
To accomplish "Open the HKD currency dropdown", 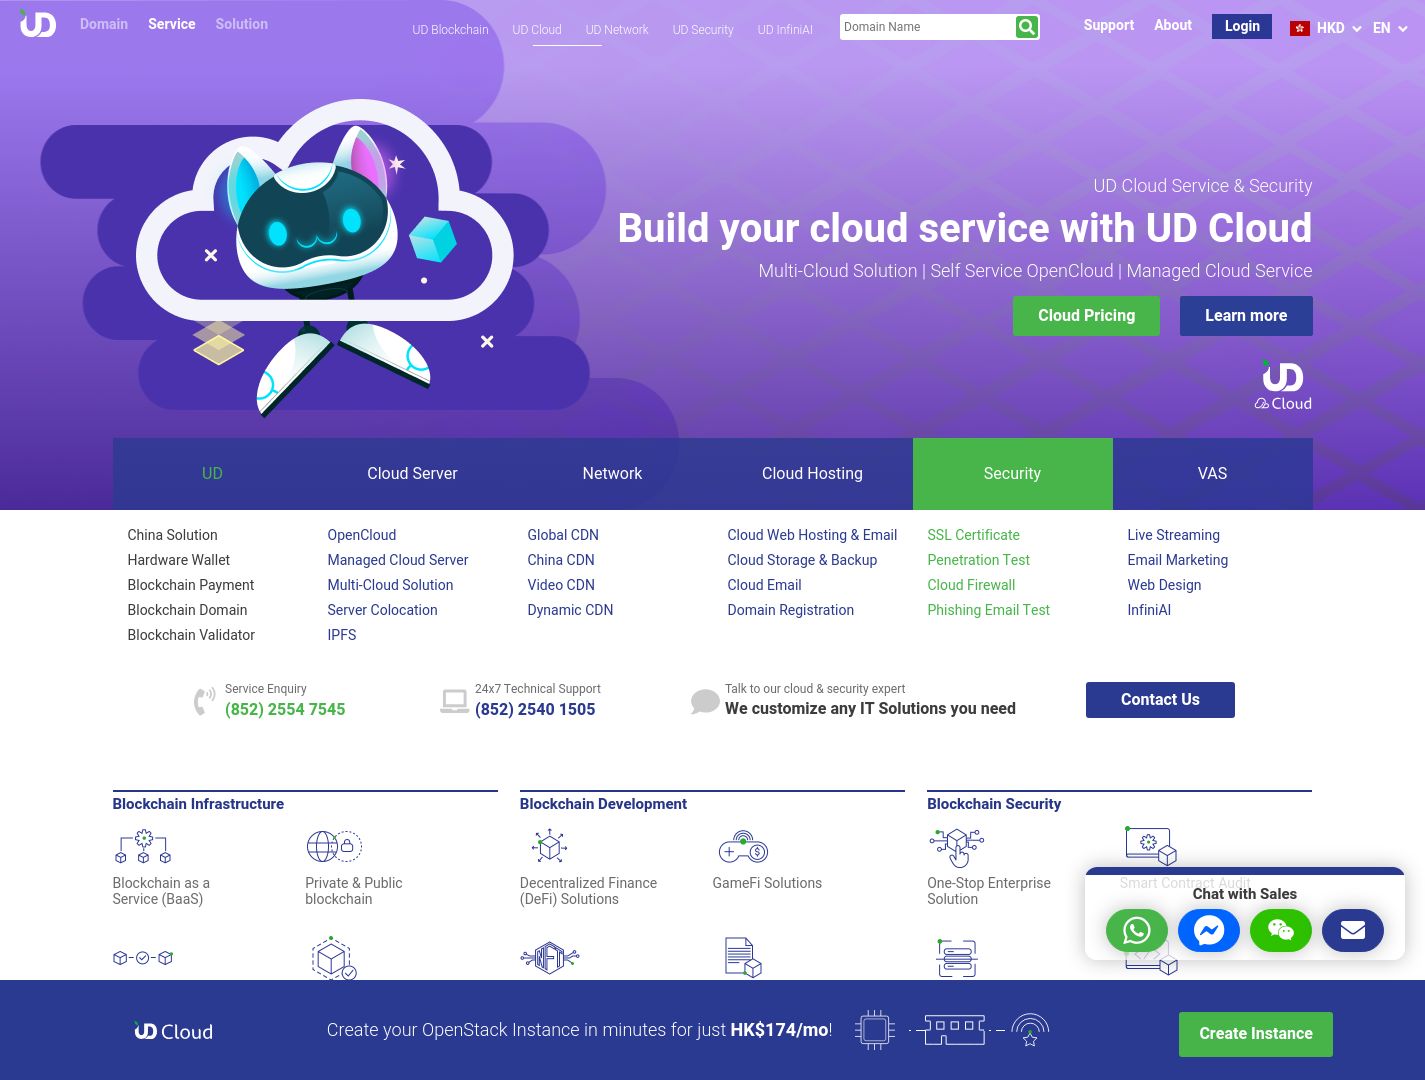I will [x=1339, y=28].
